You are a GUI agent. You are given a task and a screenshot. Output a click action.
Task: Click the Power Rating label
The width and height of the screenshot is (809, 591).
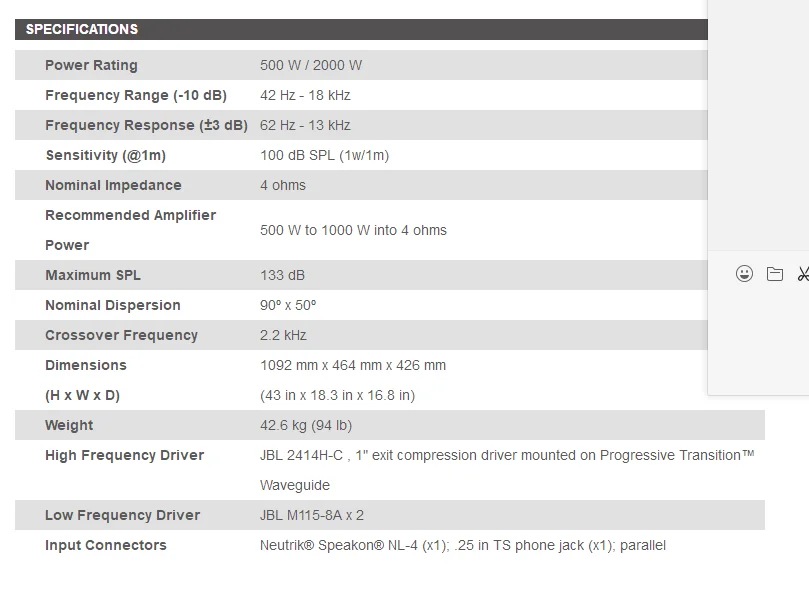pyautogui.click(x=91, y=65)
